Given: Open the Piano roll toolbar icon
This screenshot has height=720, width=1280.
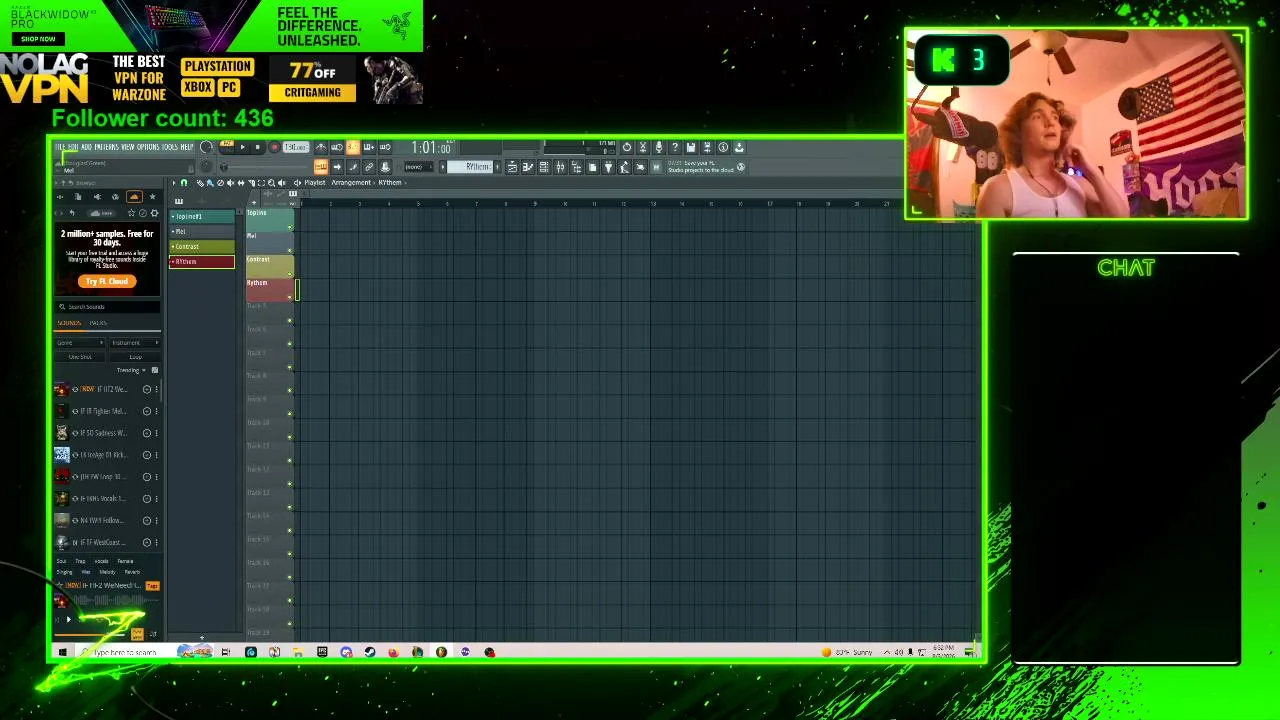Looking at the screenshot, I should [x=528, y=167].
